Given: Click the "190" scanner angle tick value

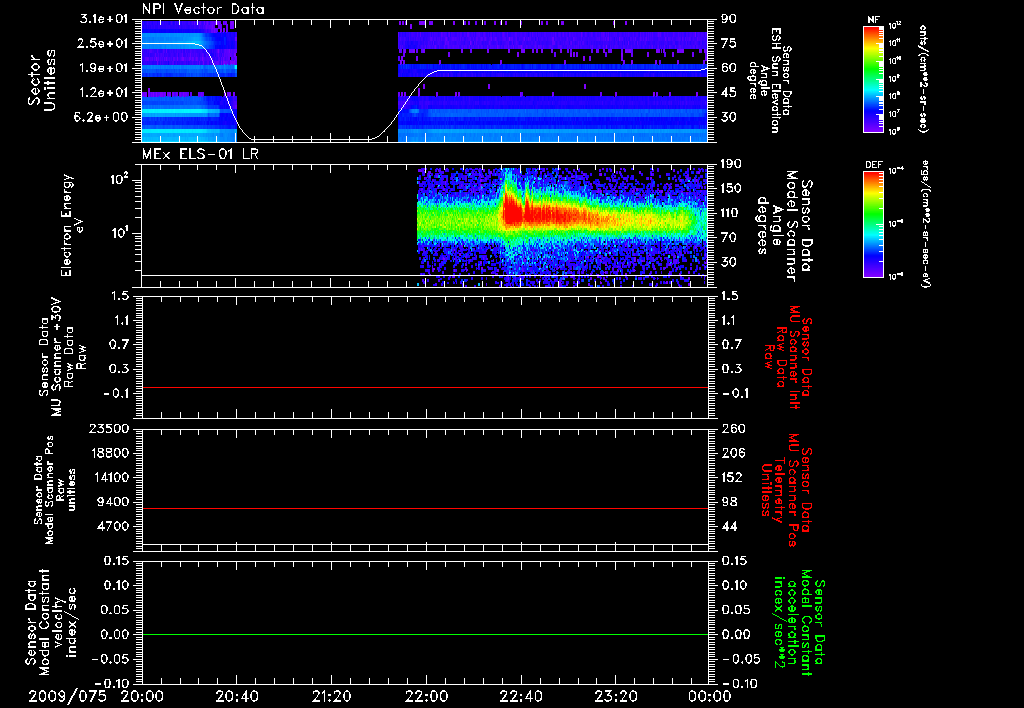Looking at the screenshot, I should pos(731,164).
